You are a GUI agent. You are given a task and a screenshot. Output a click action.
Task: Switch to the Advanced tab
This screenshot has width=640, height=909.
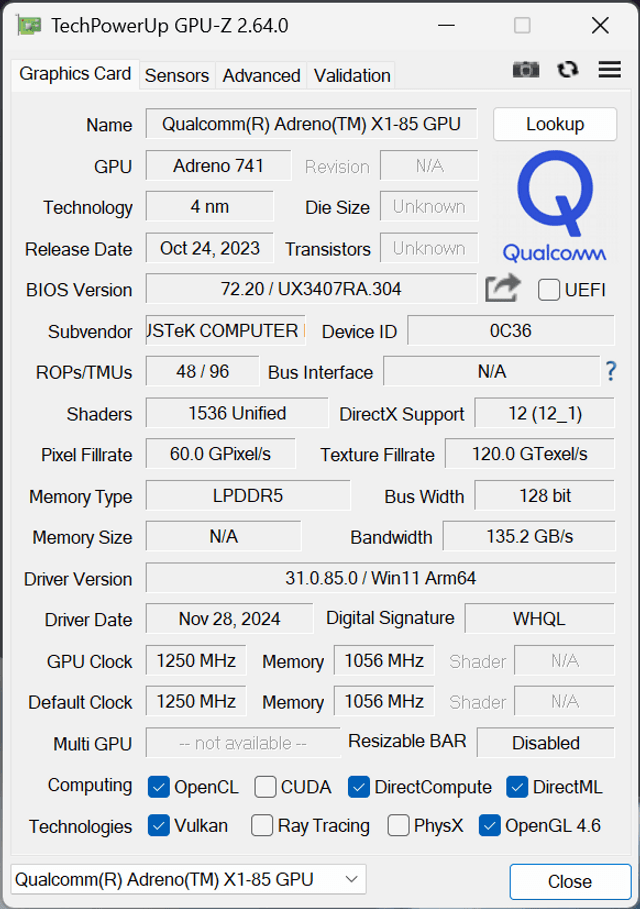[261, 75]
